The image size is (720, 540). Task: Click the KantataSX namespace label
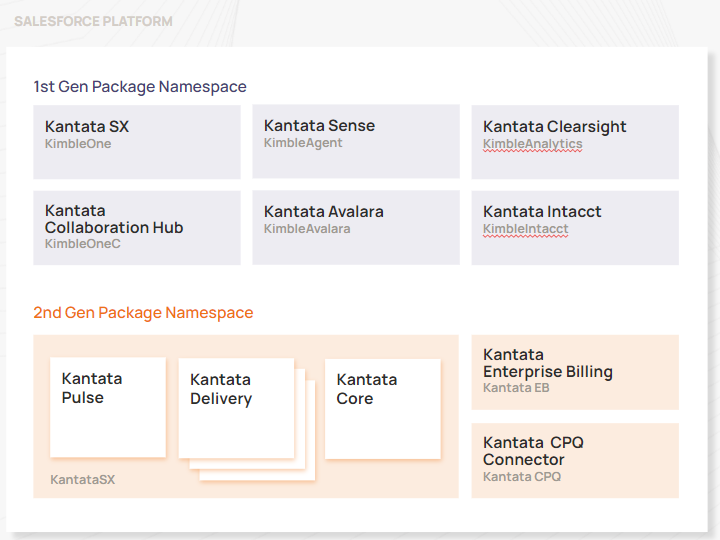82,480
